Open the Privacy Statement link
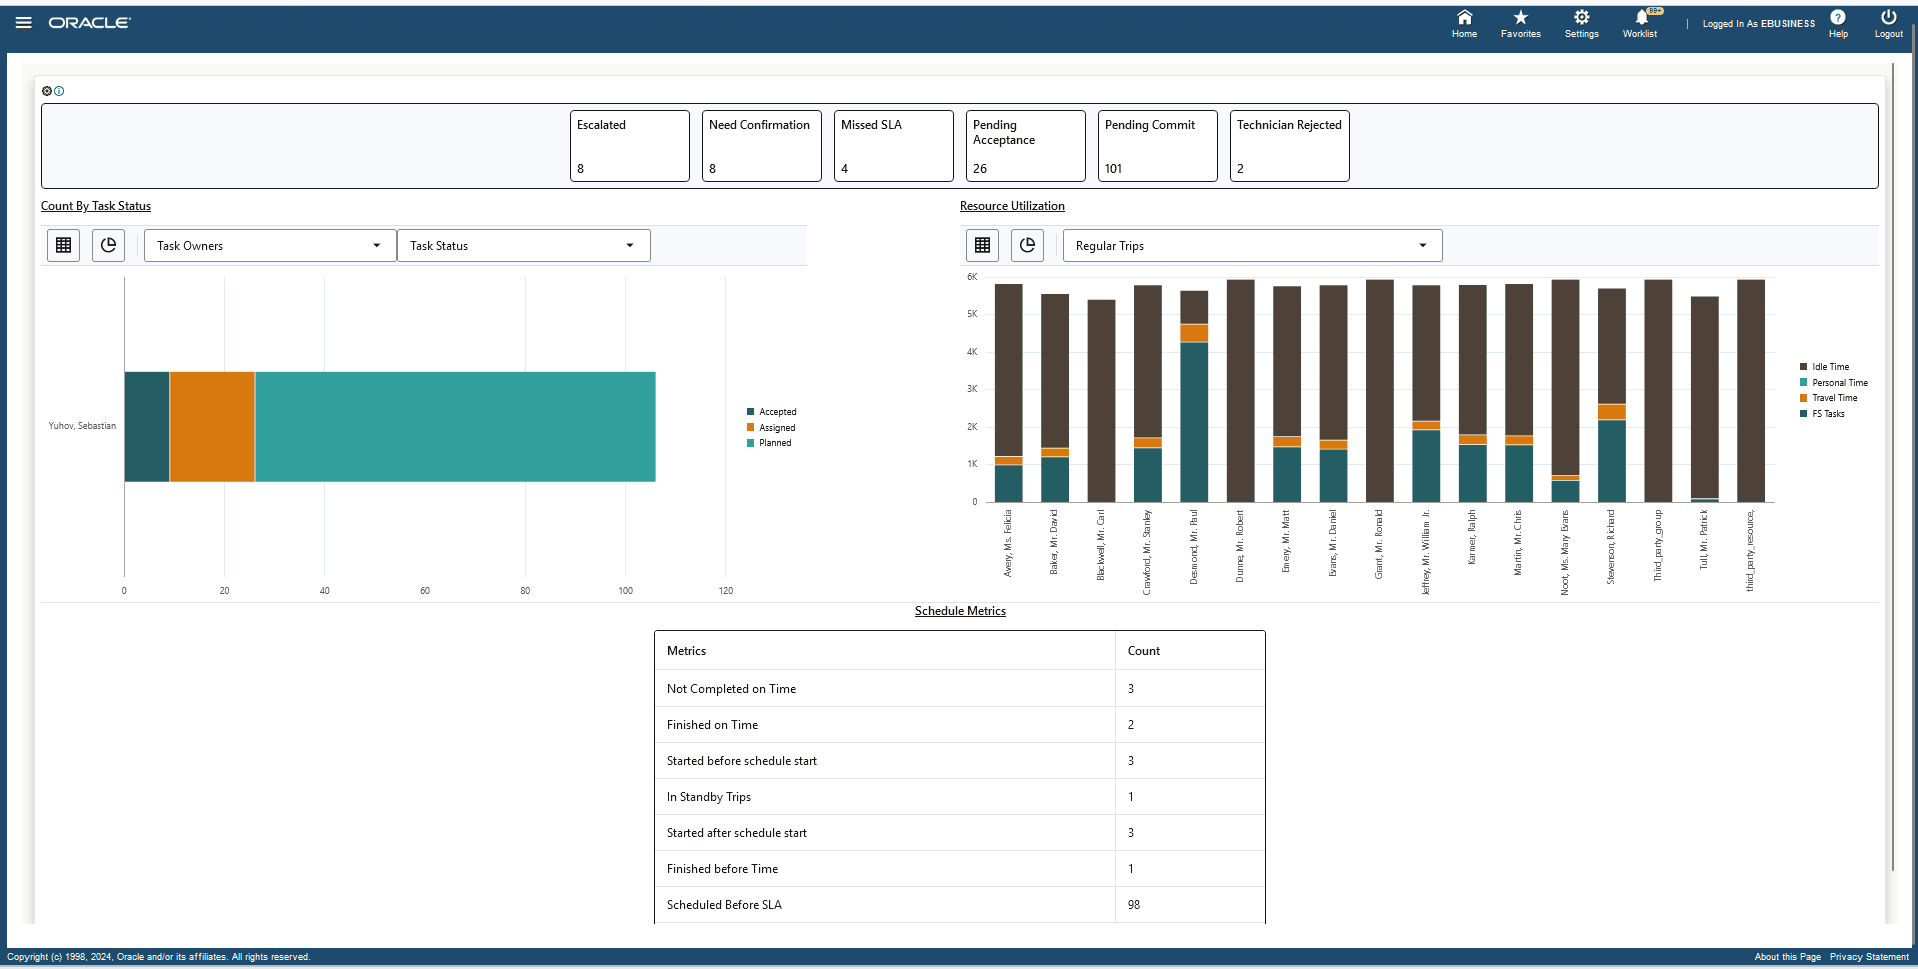This screenshot has height=969, width=1918. pos(1871,957)
